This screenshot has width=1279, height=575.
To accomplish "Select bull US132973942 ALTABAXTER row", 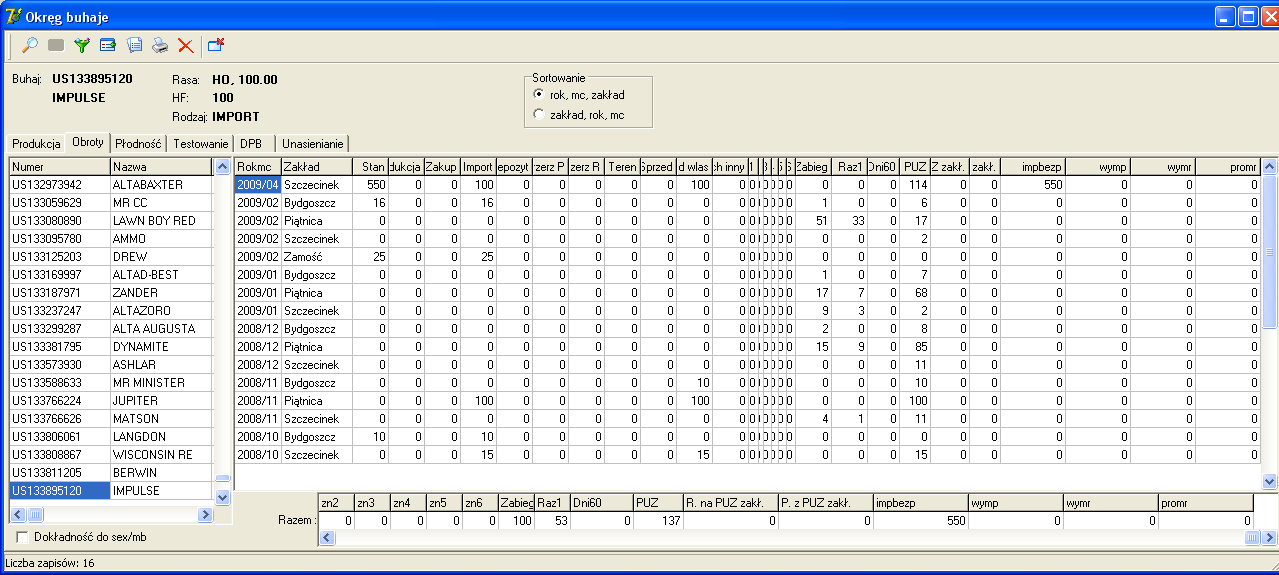I will point(112,185).
